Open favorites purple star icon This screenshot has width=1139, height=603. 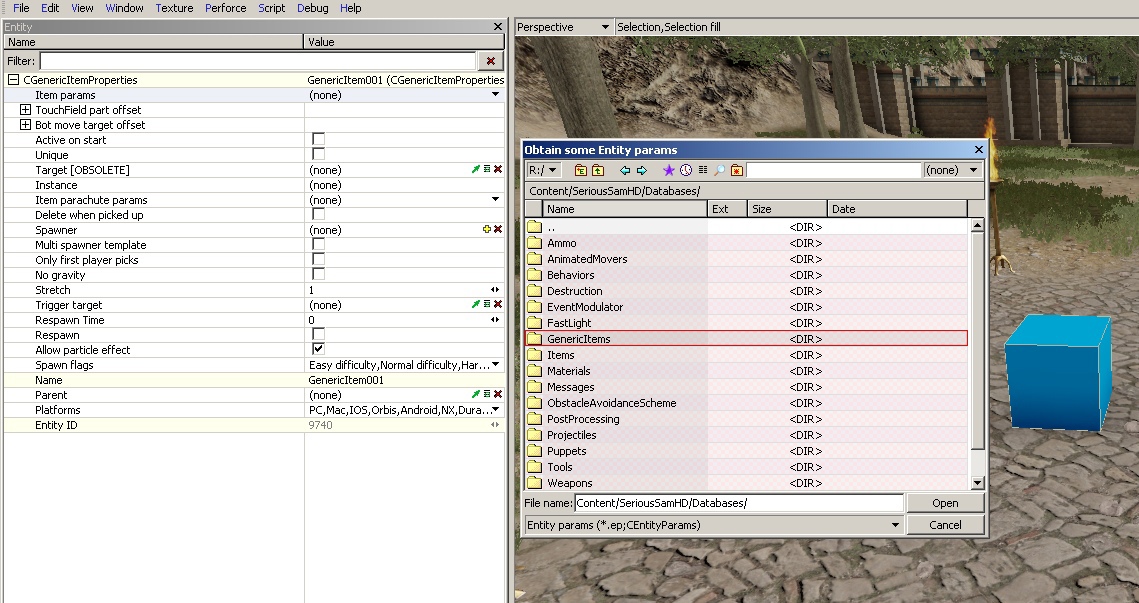coord(669,170)
